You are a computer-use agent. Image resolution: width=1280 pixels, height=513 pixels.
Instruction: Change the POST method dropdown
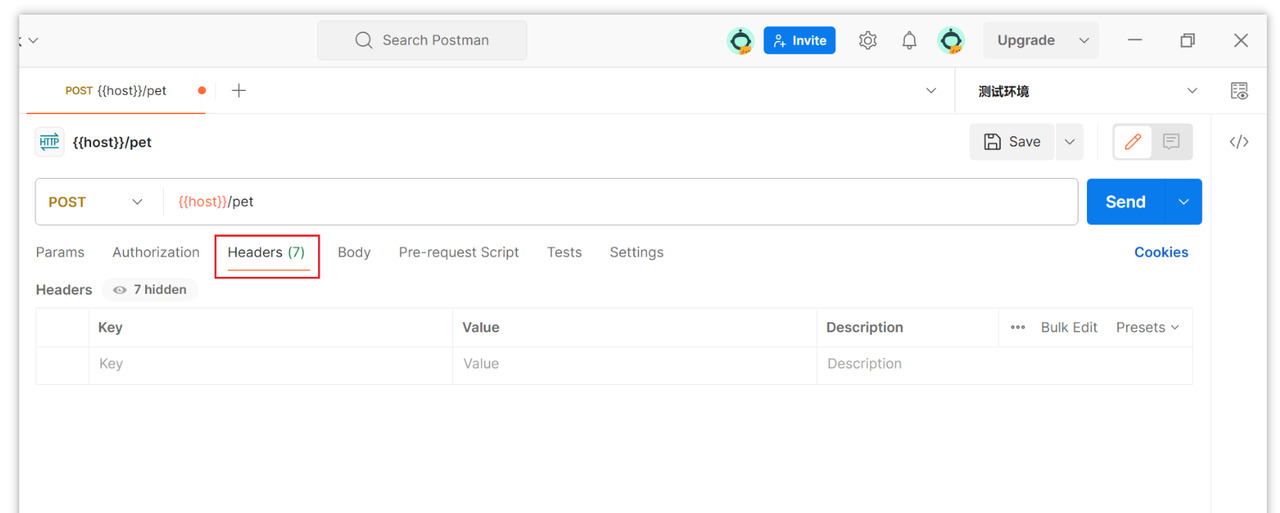[x=97, y=202]
